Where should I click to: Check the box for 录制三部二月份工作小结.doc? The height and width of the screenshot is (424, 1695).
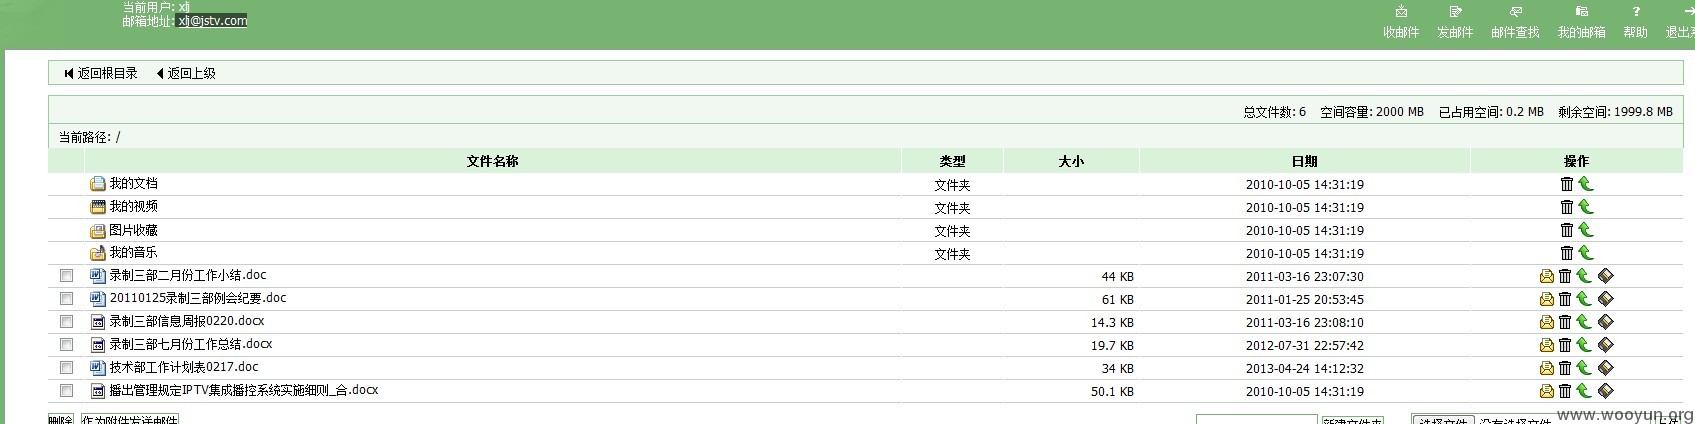(67, 276)
